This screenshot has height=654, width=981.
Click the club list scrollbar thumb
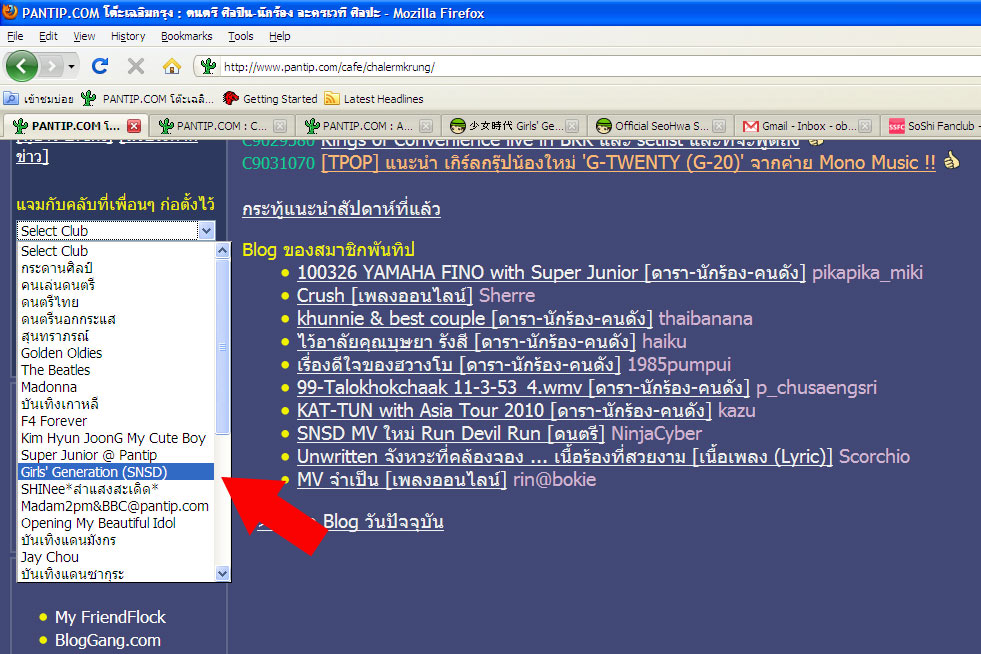pos(222,346)
